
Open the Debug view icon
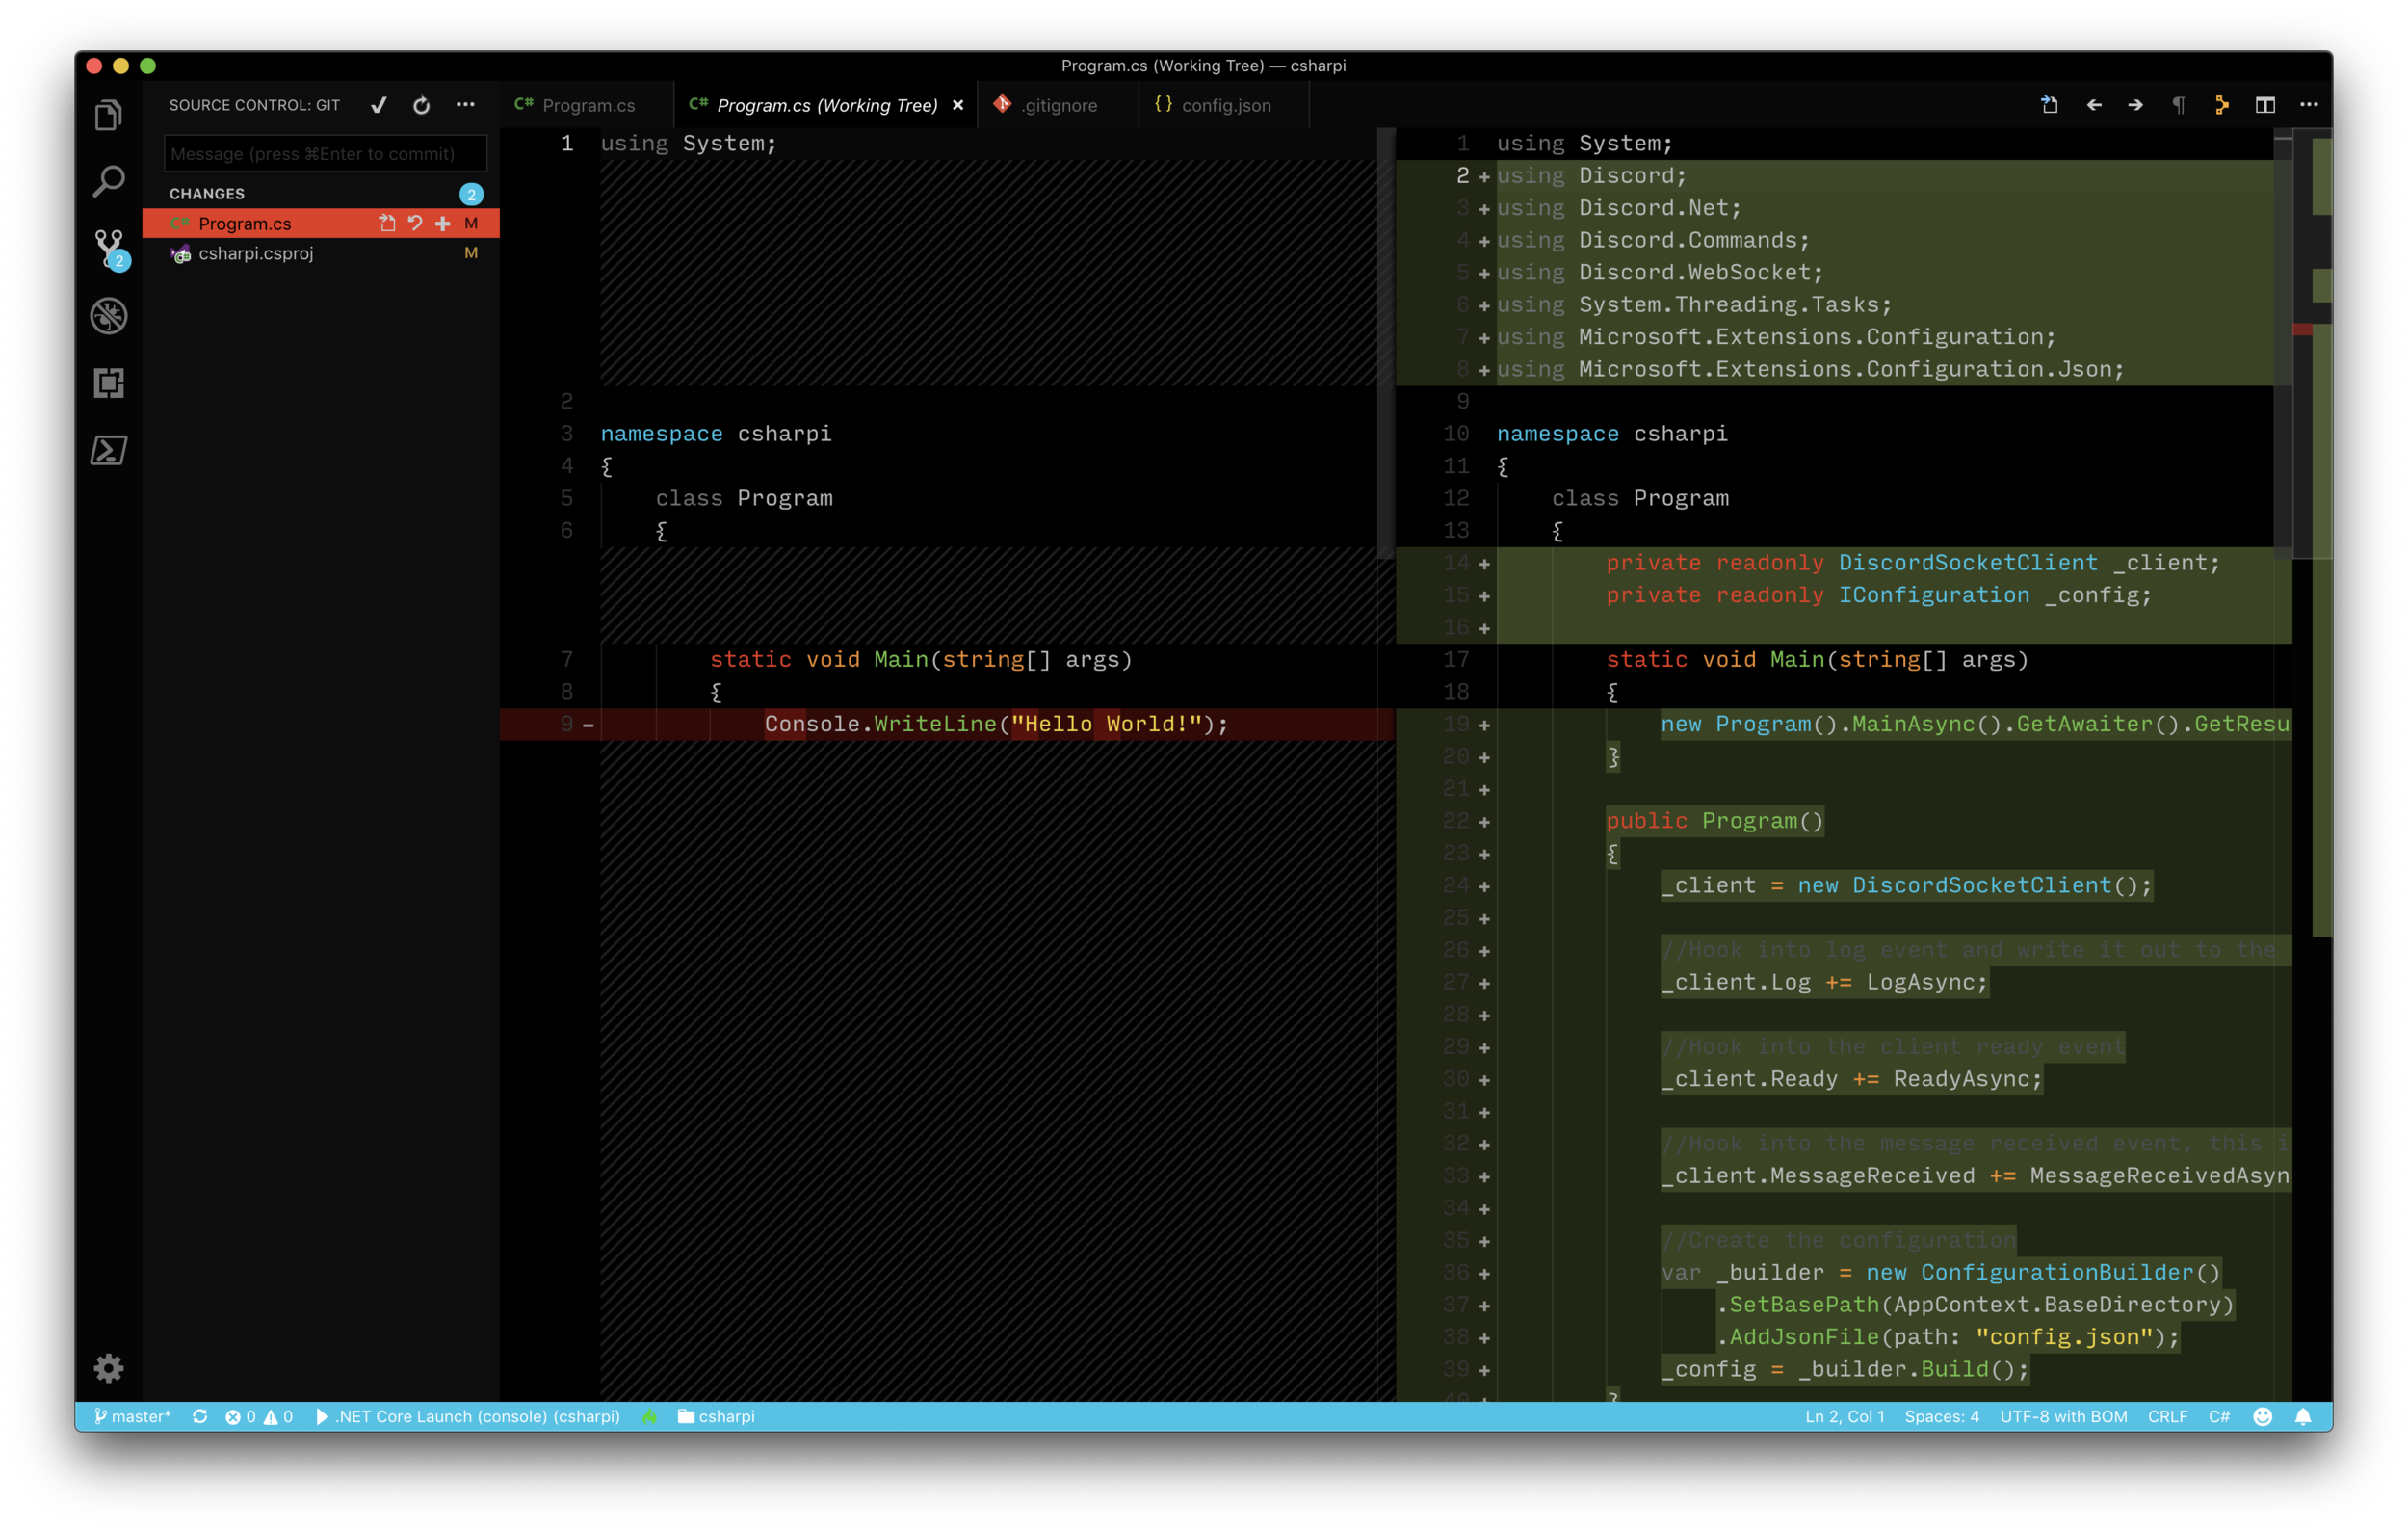coord(108,316)
